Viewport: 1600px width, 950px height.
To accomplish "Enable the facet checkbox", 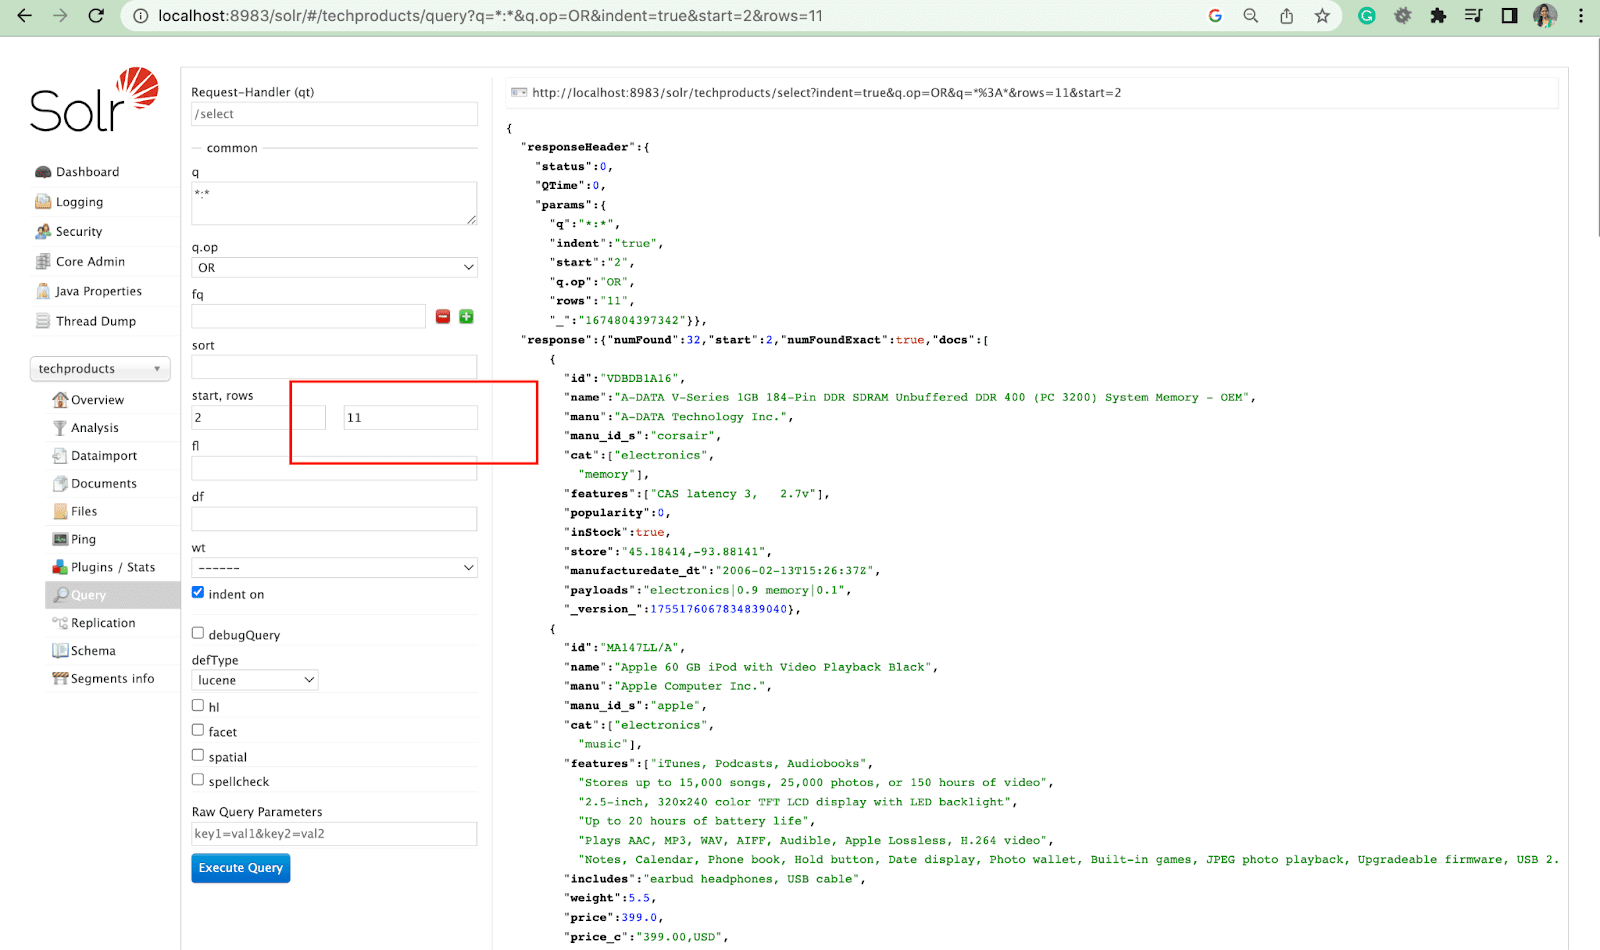I will tap(198, 731).
